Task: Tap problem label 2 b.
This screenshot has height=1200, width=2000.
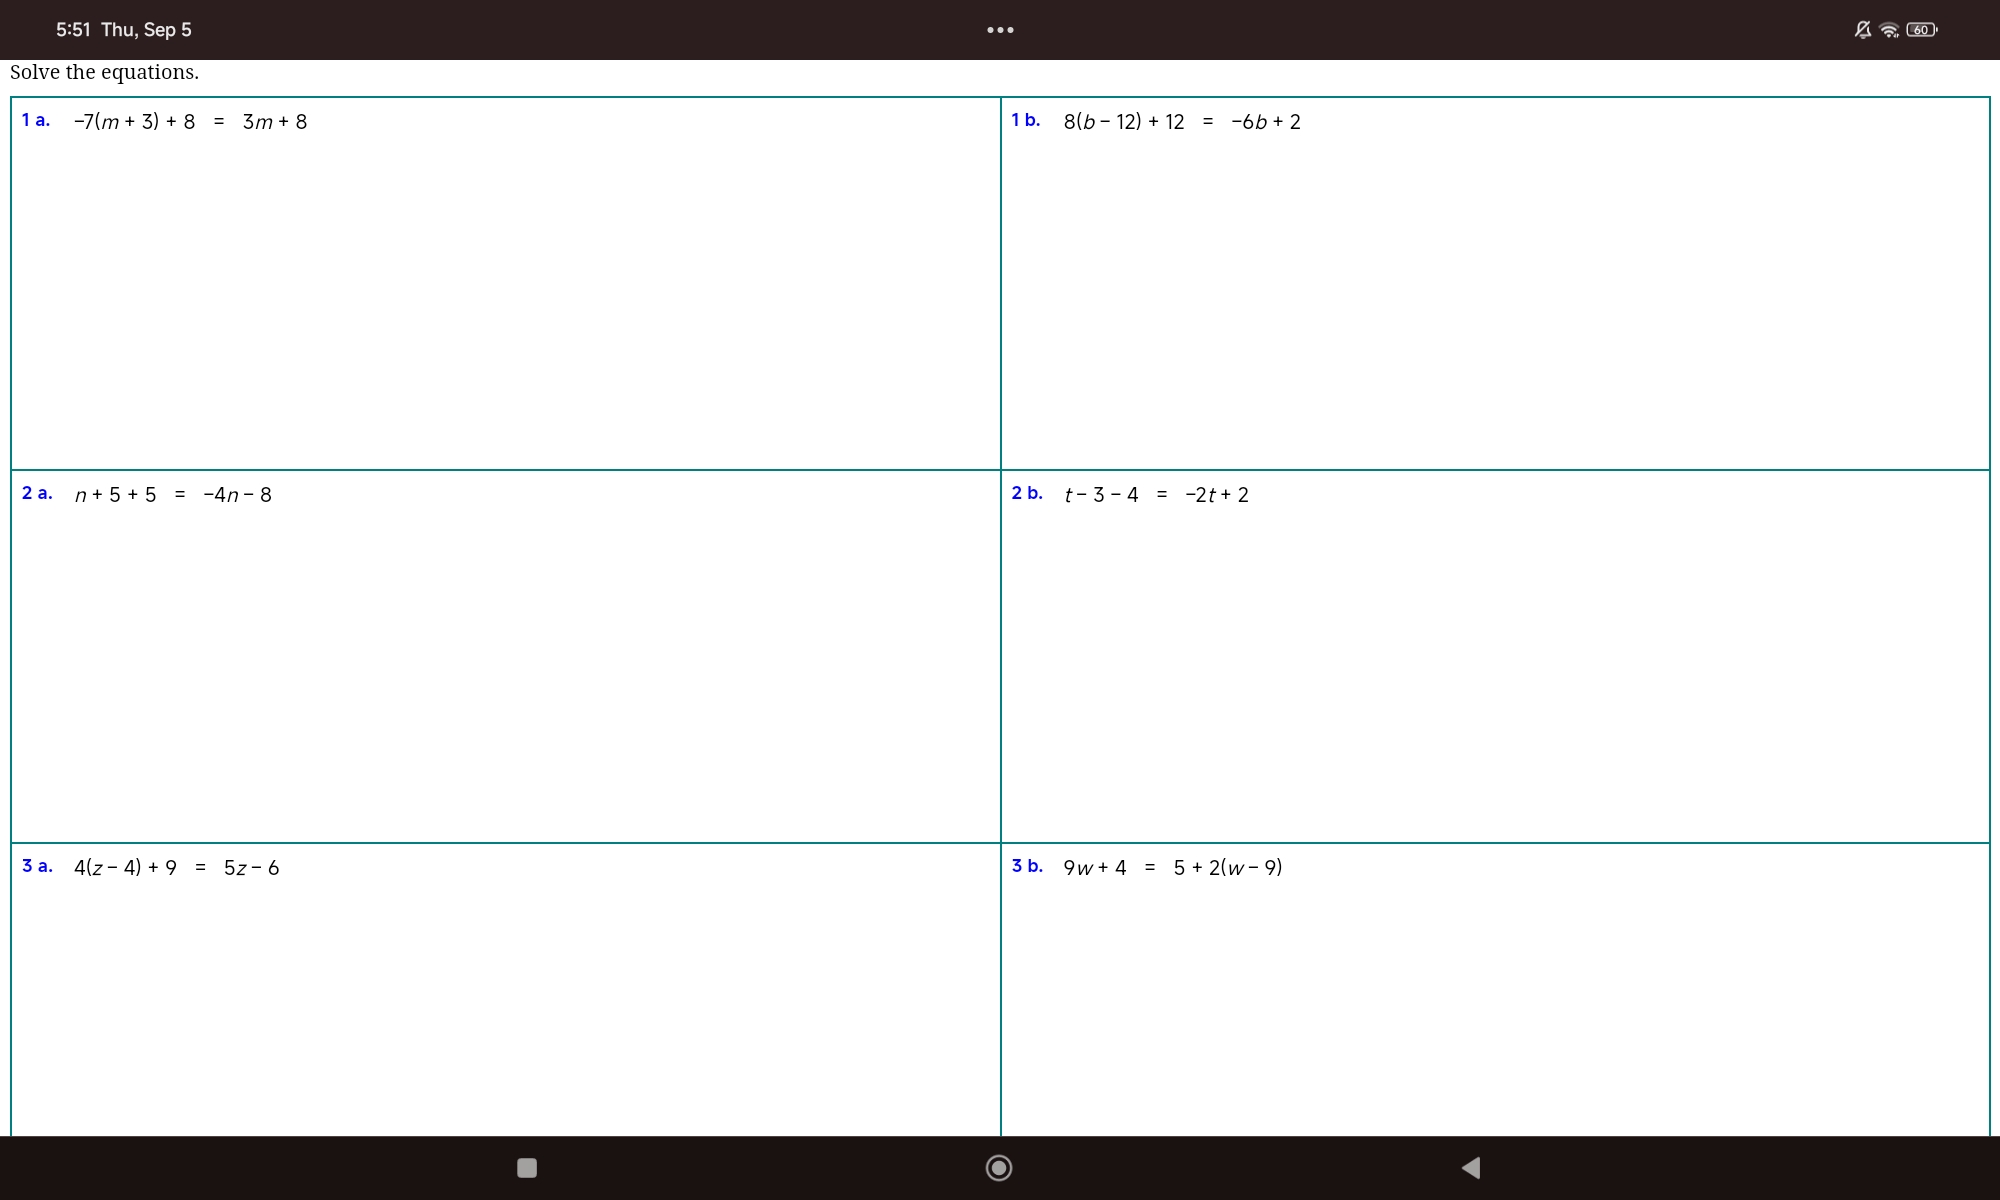Action: [x=1027, y=493]
